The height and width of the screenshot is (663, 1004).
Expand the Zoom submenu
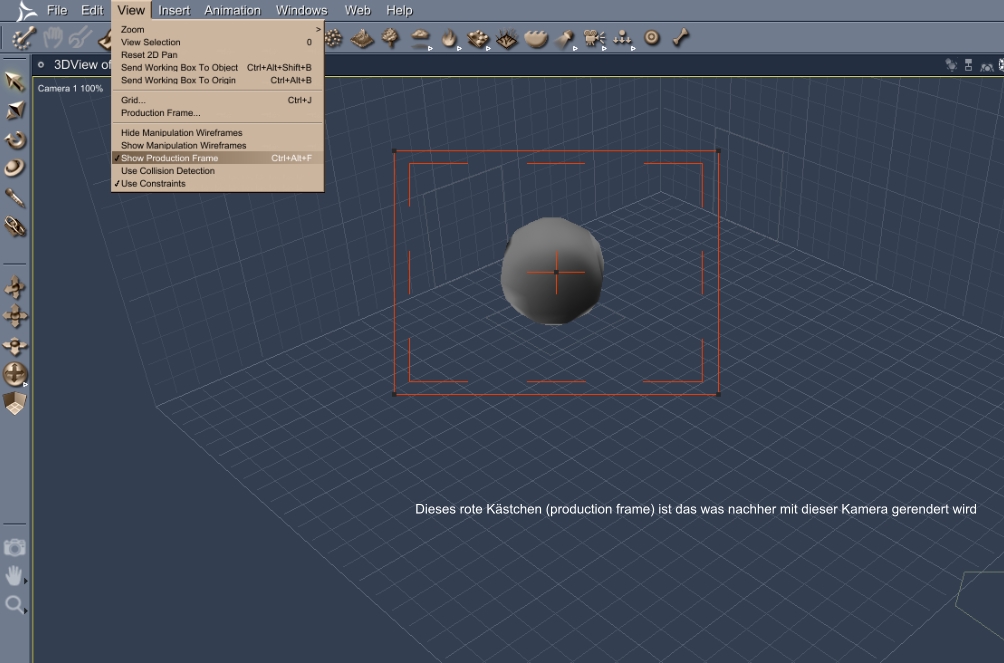(218, 29)
